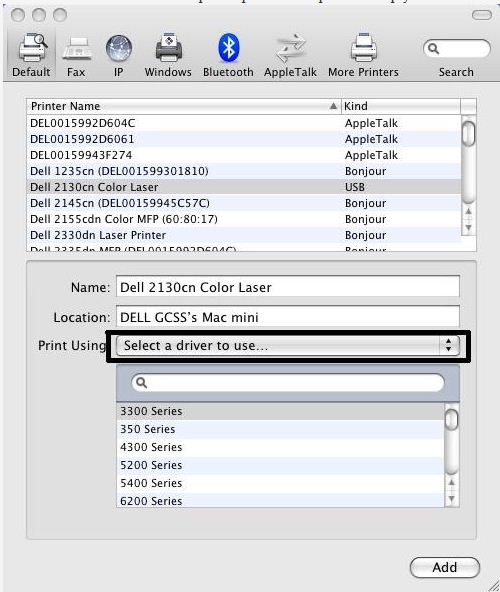Viewport: 500px width, 592px height.
Task: Select Dell 2330dn Laser Printer row
Action: tap(244, 235)
